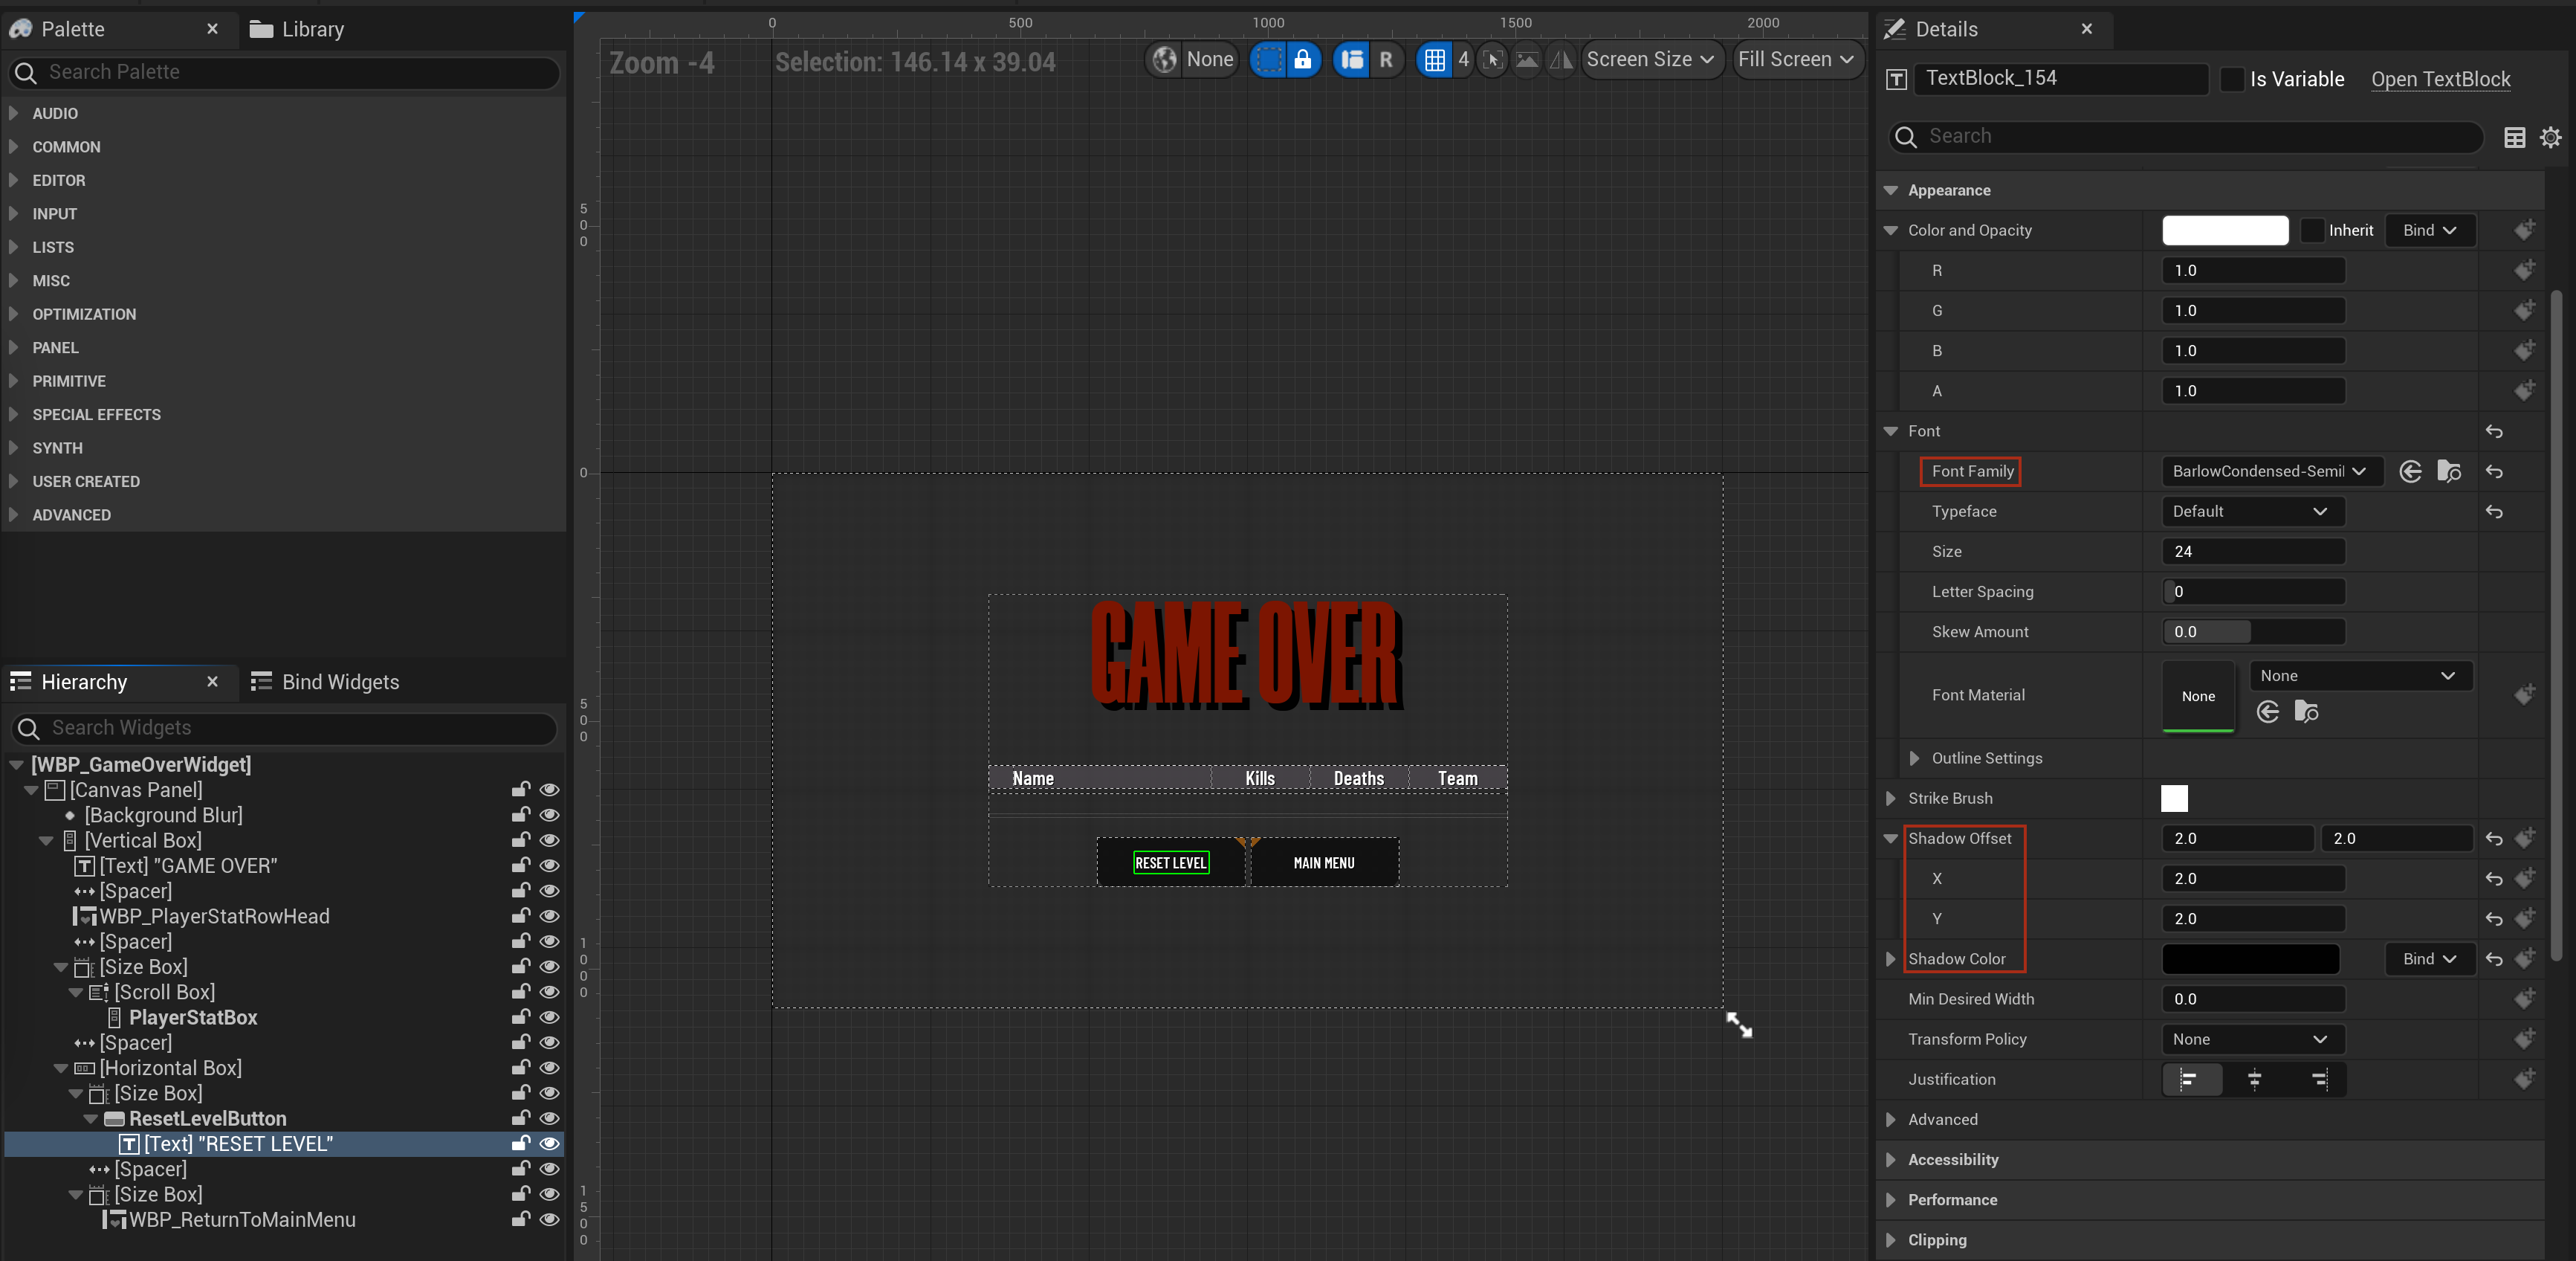Screen dimensions: 2576x1261
Task: Enable the Is Variable checkbox
Action: point(2232,79)
